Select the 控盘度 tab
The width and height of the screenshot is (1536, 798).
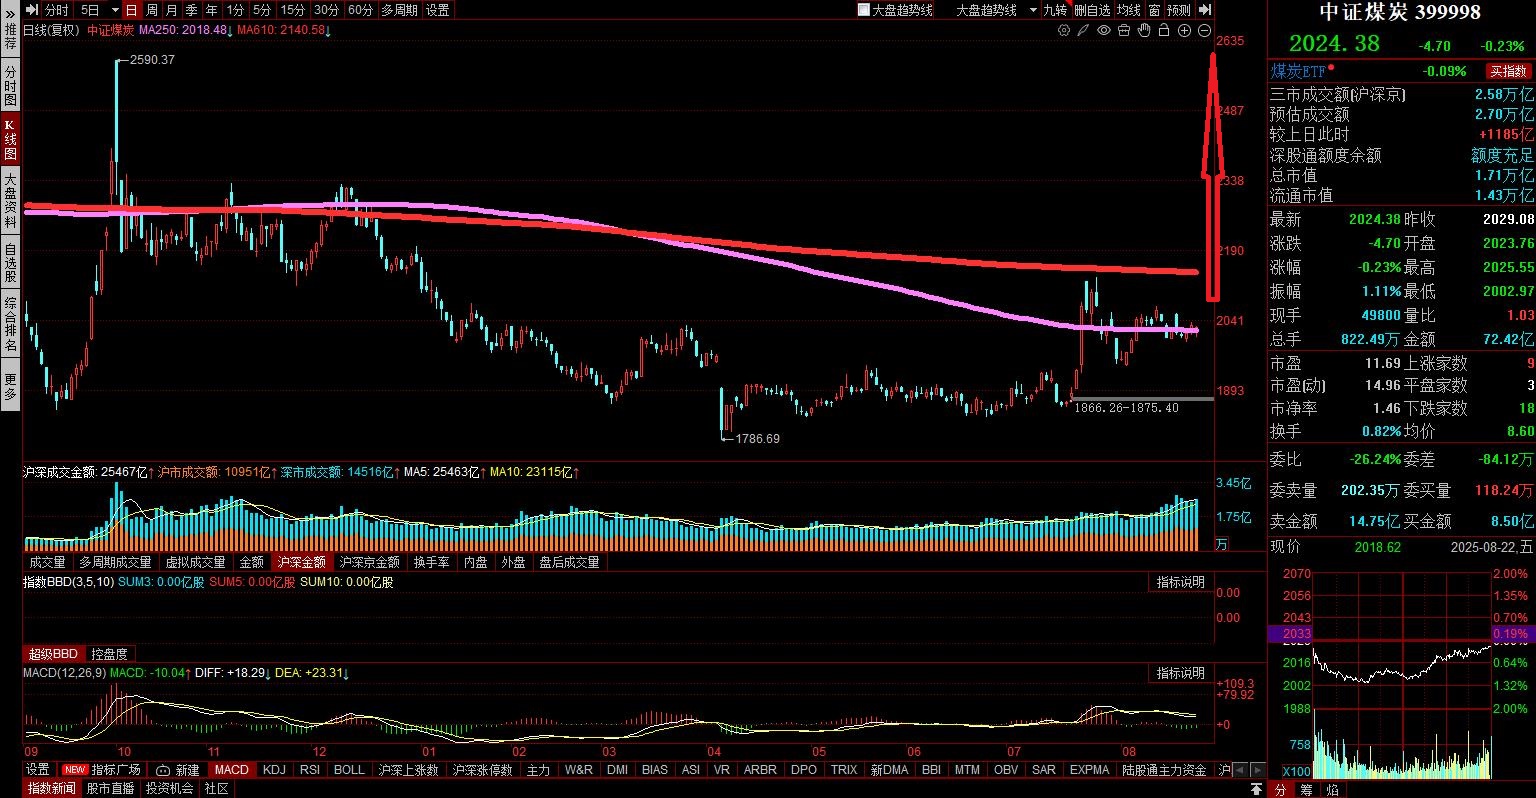point(109,654)
